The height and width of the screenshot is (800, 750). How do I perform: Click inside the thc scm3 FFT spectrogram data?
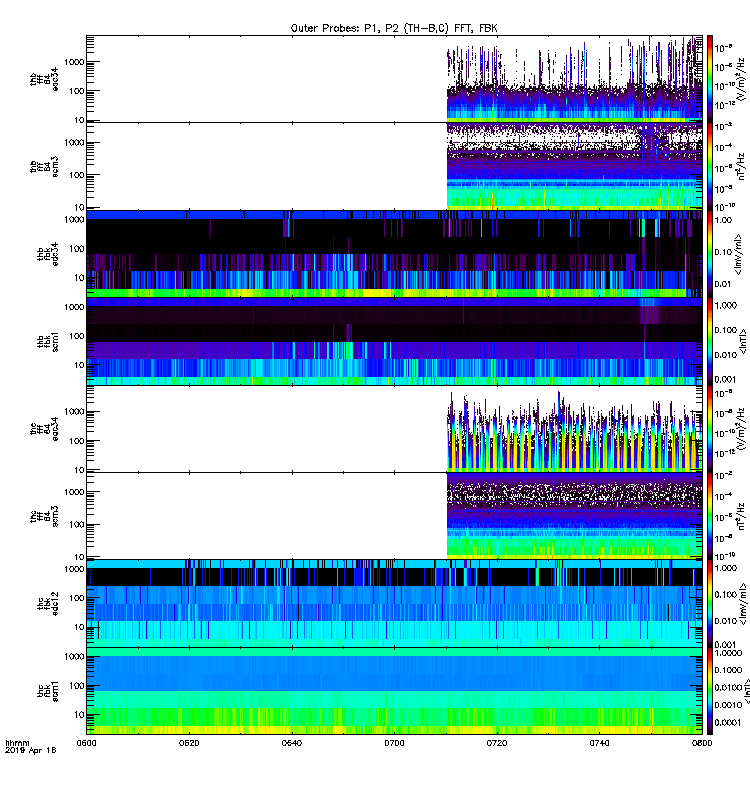coord(574,516)
